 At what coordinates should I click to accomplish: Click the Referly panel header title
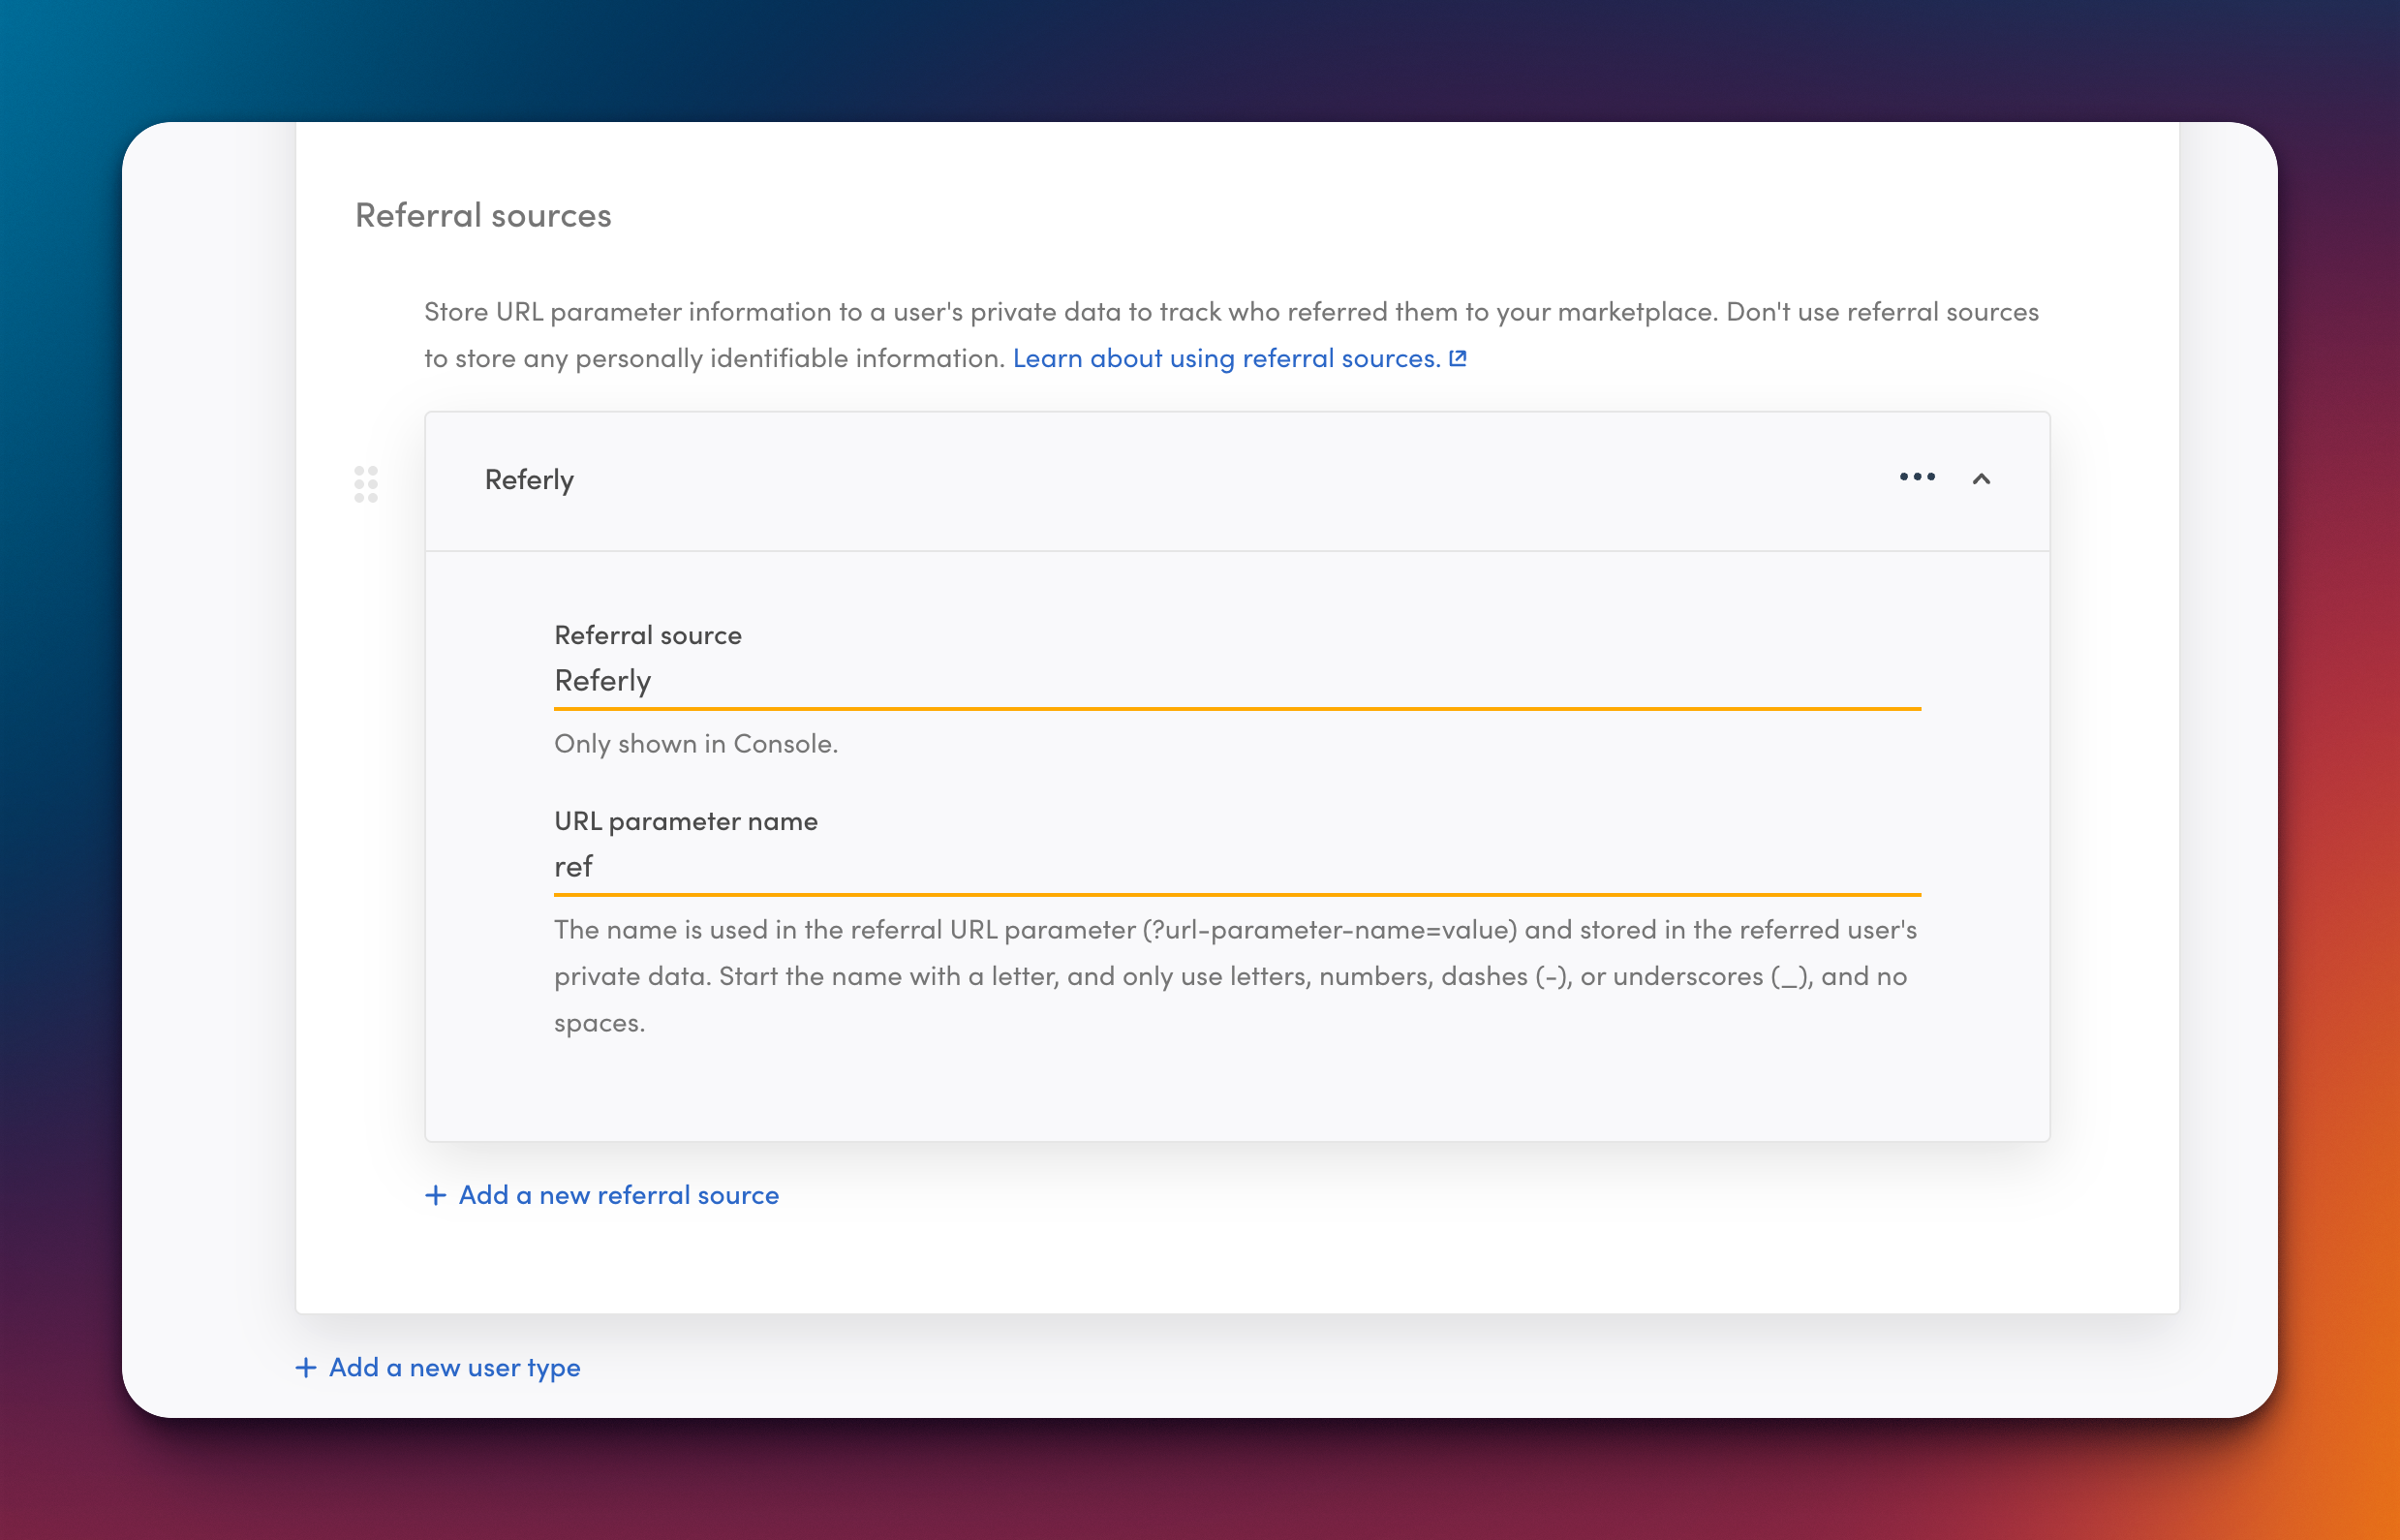(529, 480)
